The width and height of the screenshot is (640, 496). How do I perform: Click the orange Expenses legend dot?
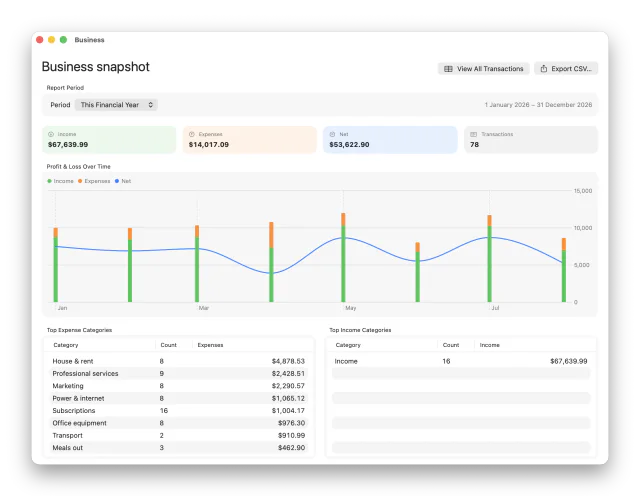[80, 181]
